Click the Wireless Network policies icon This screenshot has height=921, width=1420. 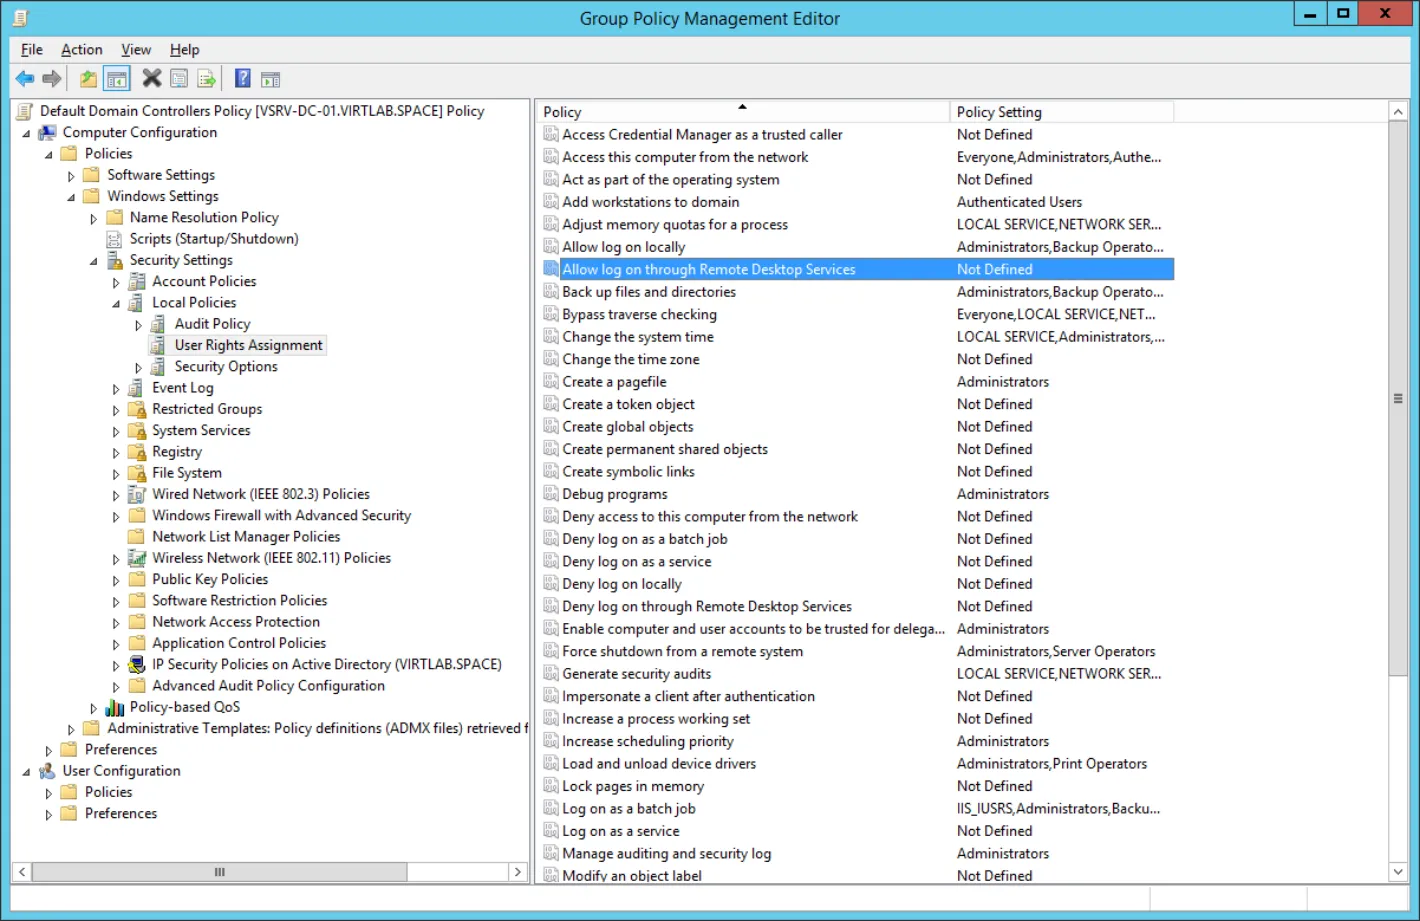click(137, 558)
